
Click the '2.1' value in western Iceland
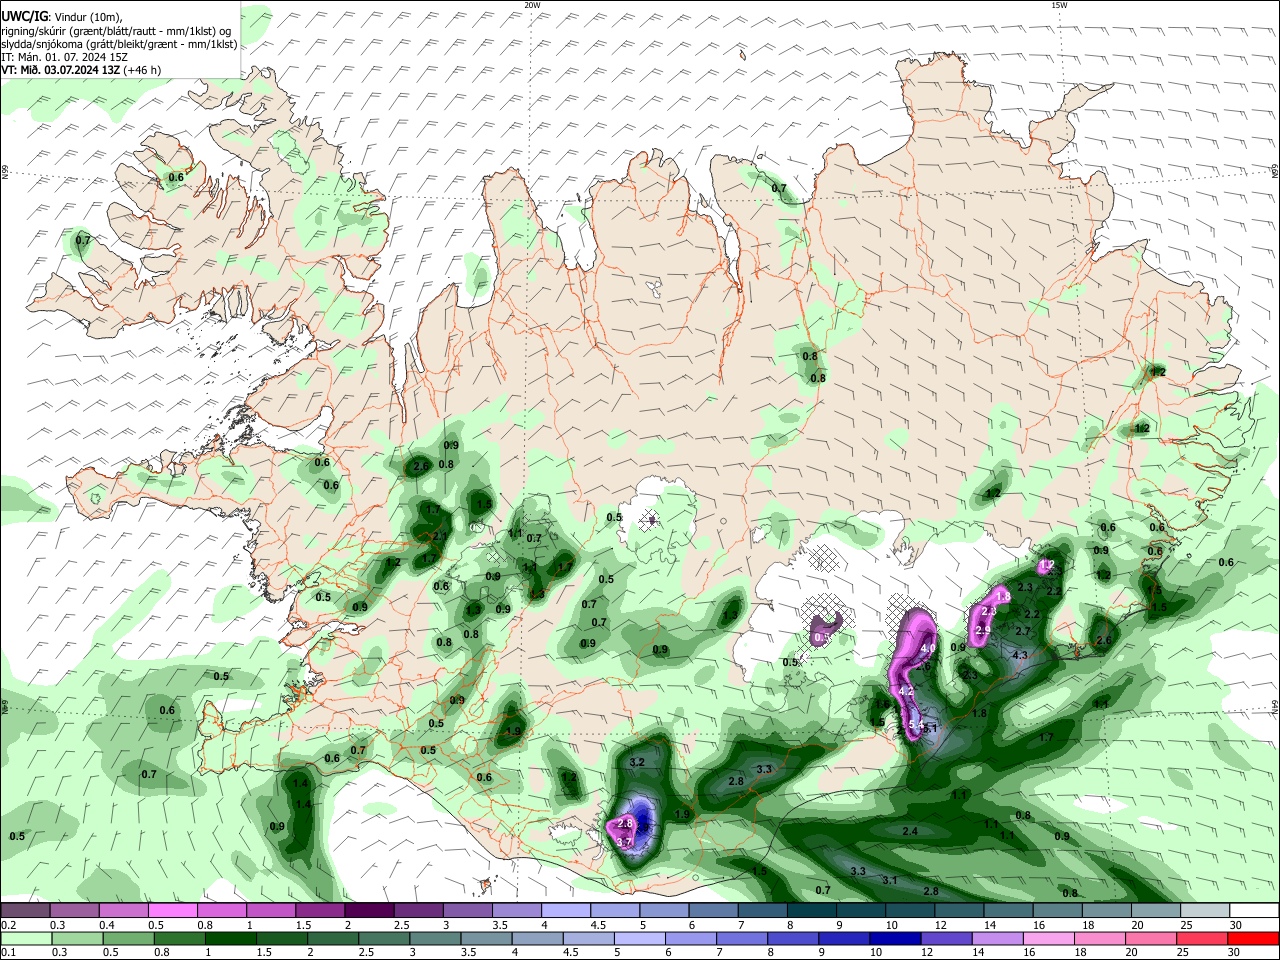439,536
